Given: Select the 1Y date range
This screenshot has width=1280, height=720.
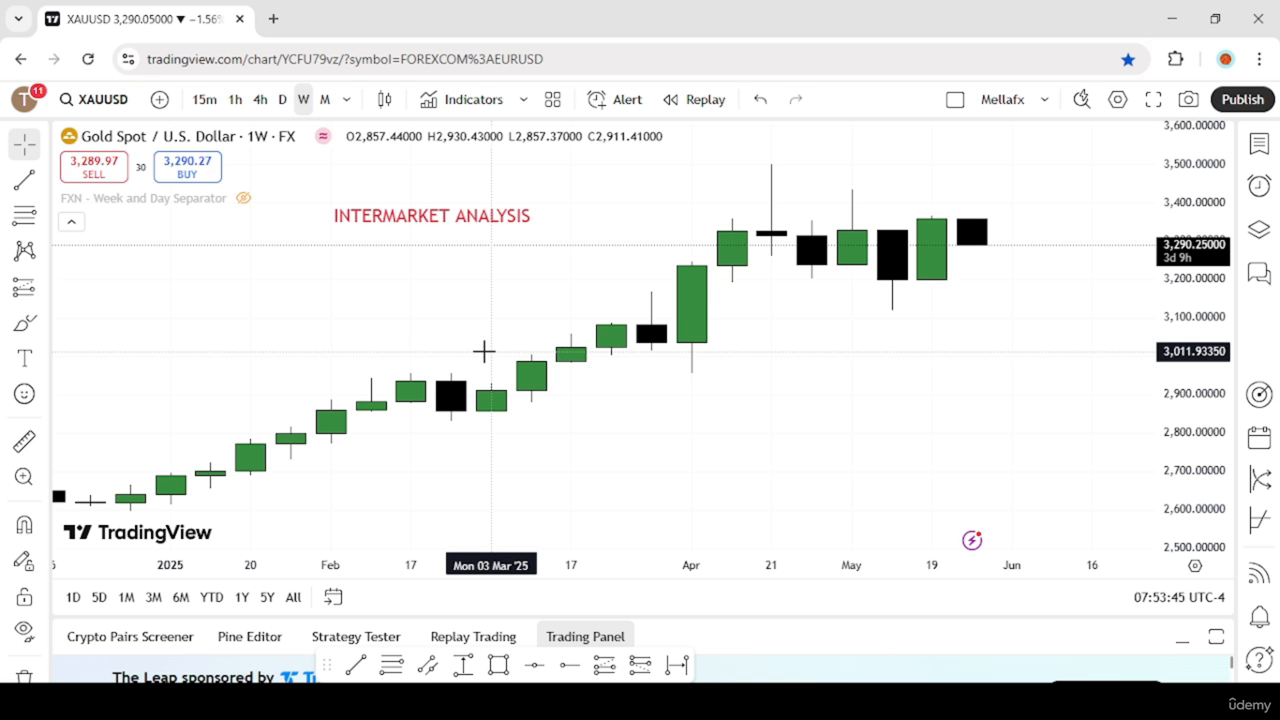Looking at the screenshot, I should tap(242, 597).
